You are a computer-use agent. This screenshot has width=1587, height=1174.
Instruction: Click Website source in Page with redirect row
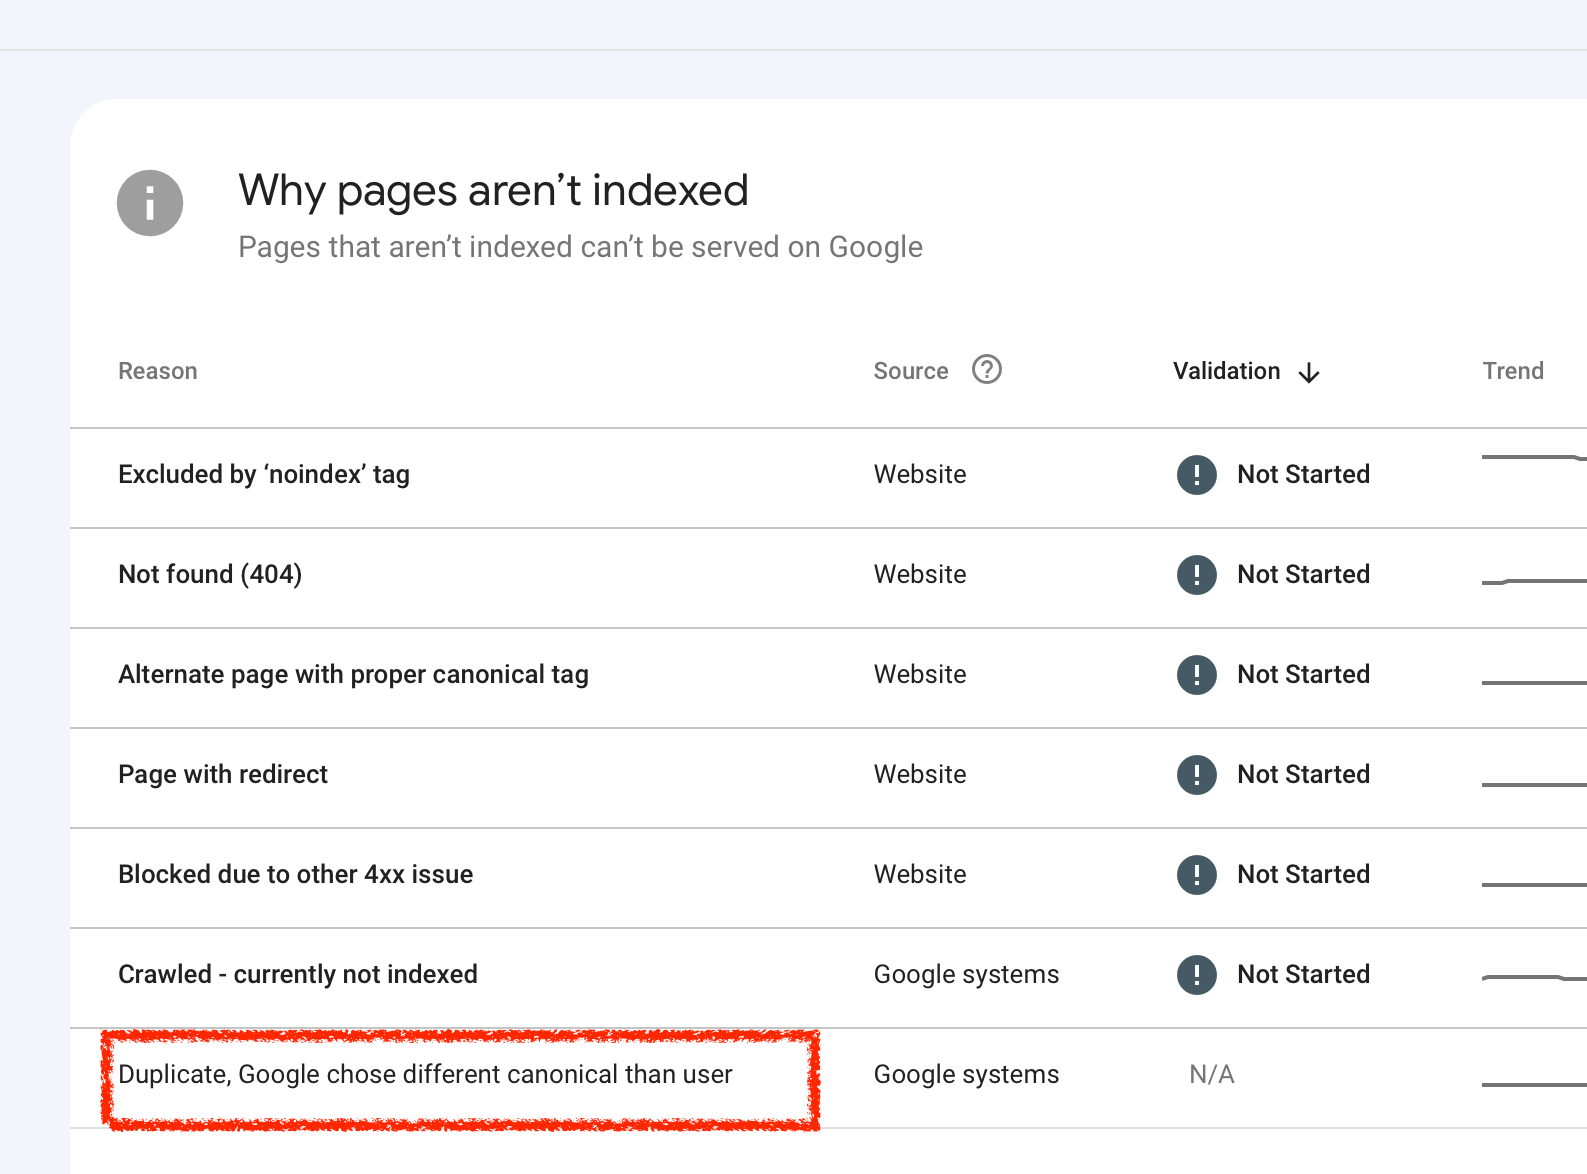[x=920, y=774]
